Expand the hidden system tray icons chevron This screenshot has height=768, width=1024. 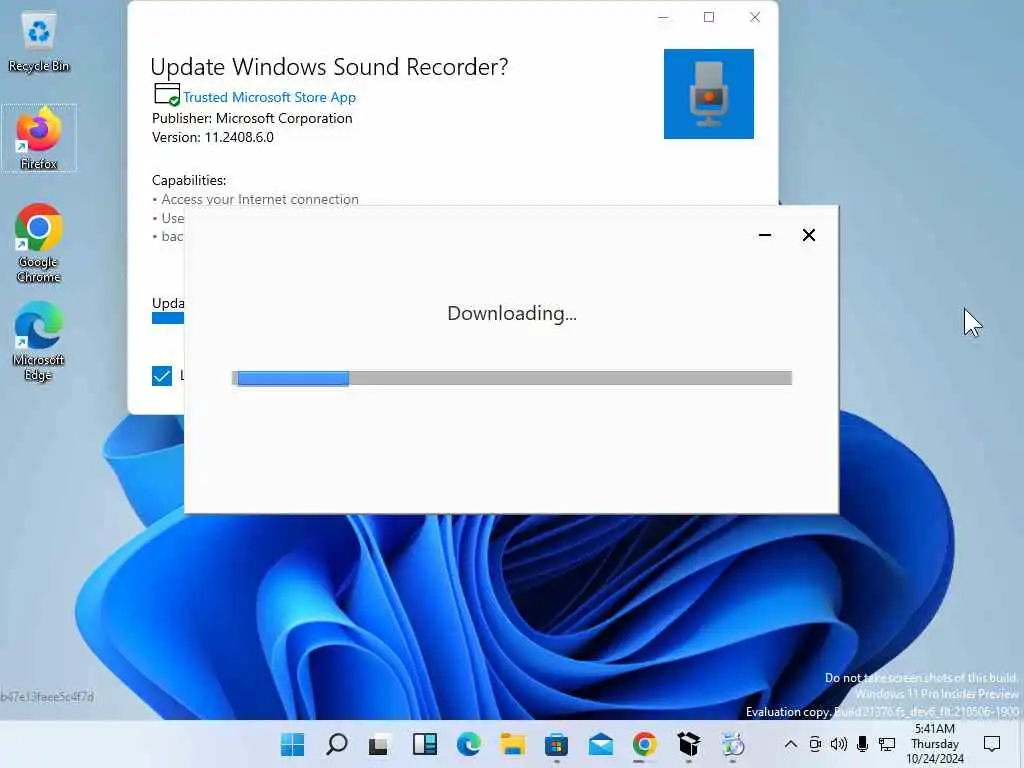pos(790,744)
